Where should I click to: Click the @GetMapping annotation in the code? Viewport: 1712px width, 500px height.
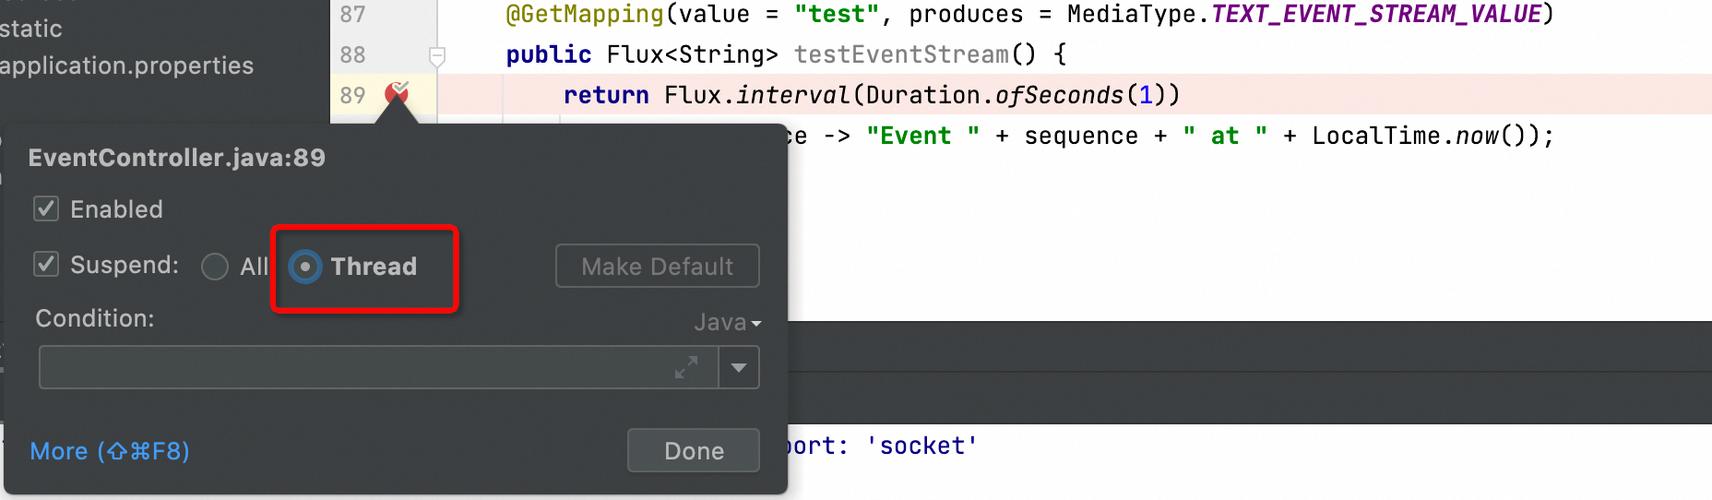tap(584, 14)
